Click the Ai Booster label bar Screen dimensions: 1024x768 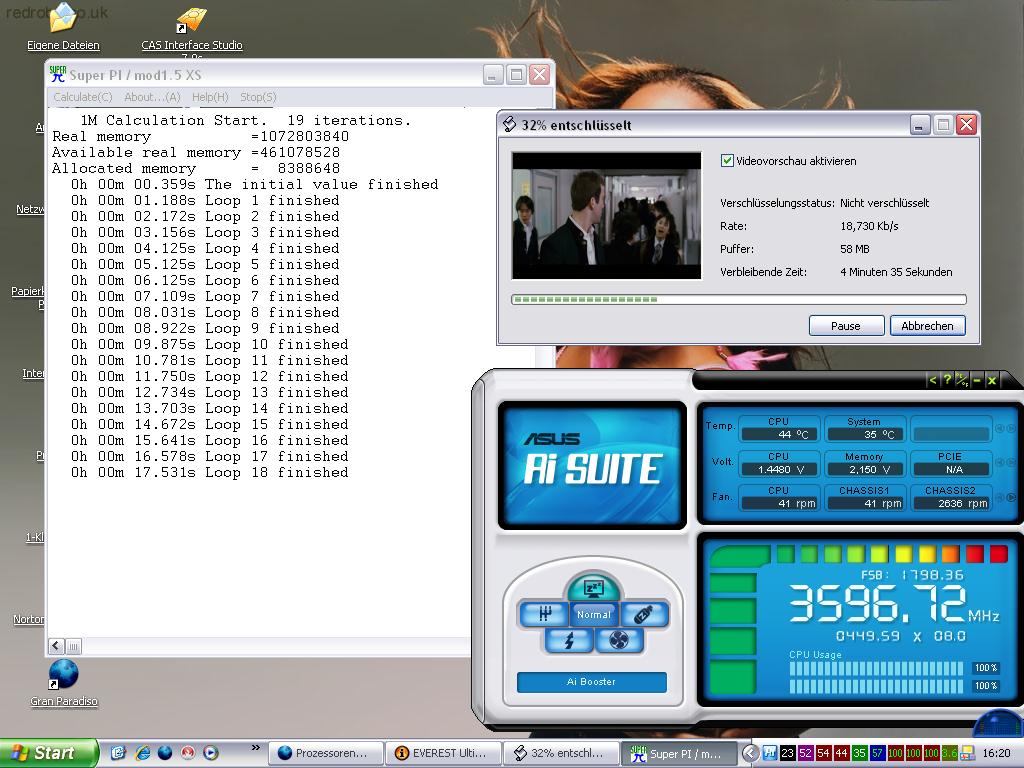click(x=592, y=682)
